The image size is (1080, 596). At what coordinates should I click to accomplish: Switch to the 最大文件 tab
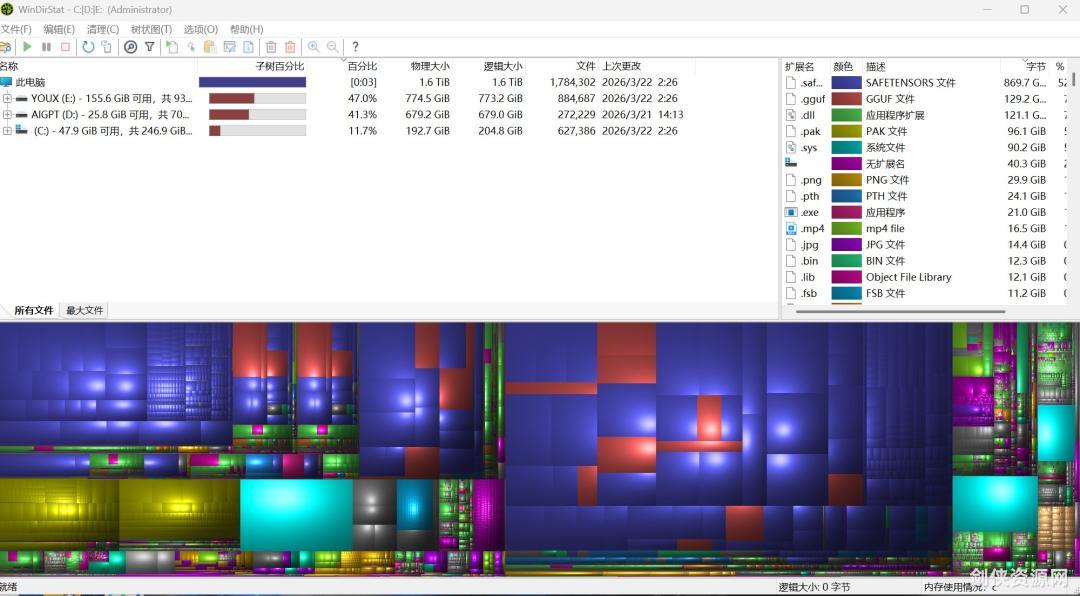[84, 311]
